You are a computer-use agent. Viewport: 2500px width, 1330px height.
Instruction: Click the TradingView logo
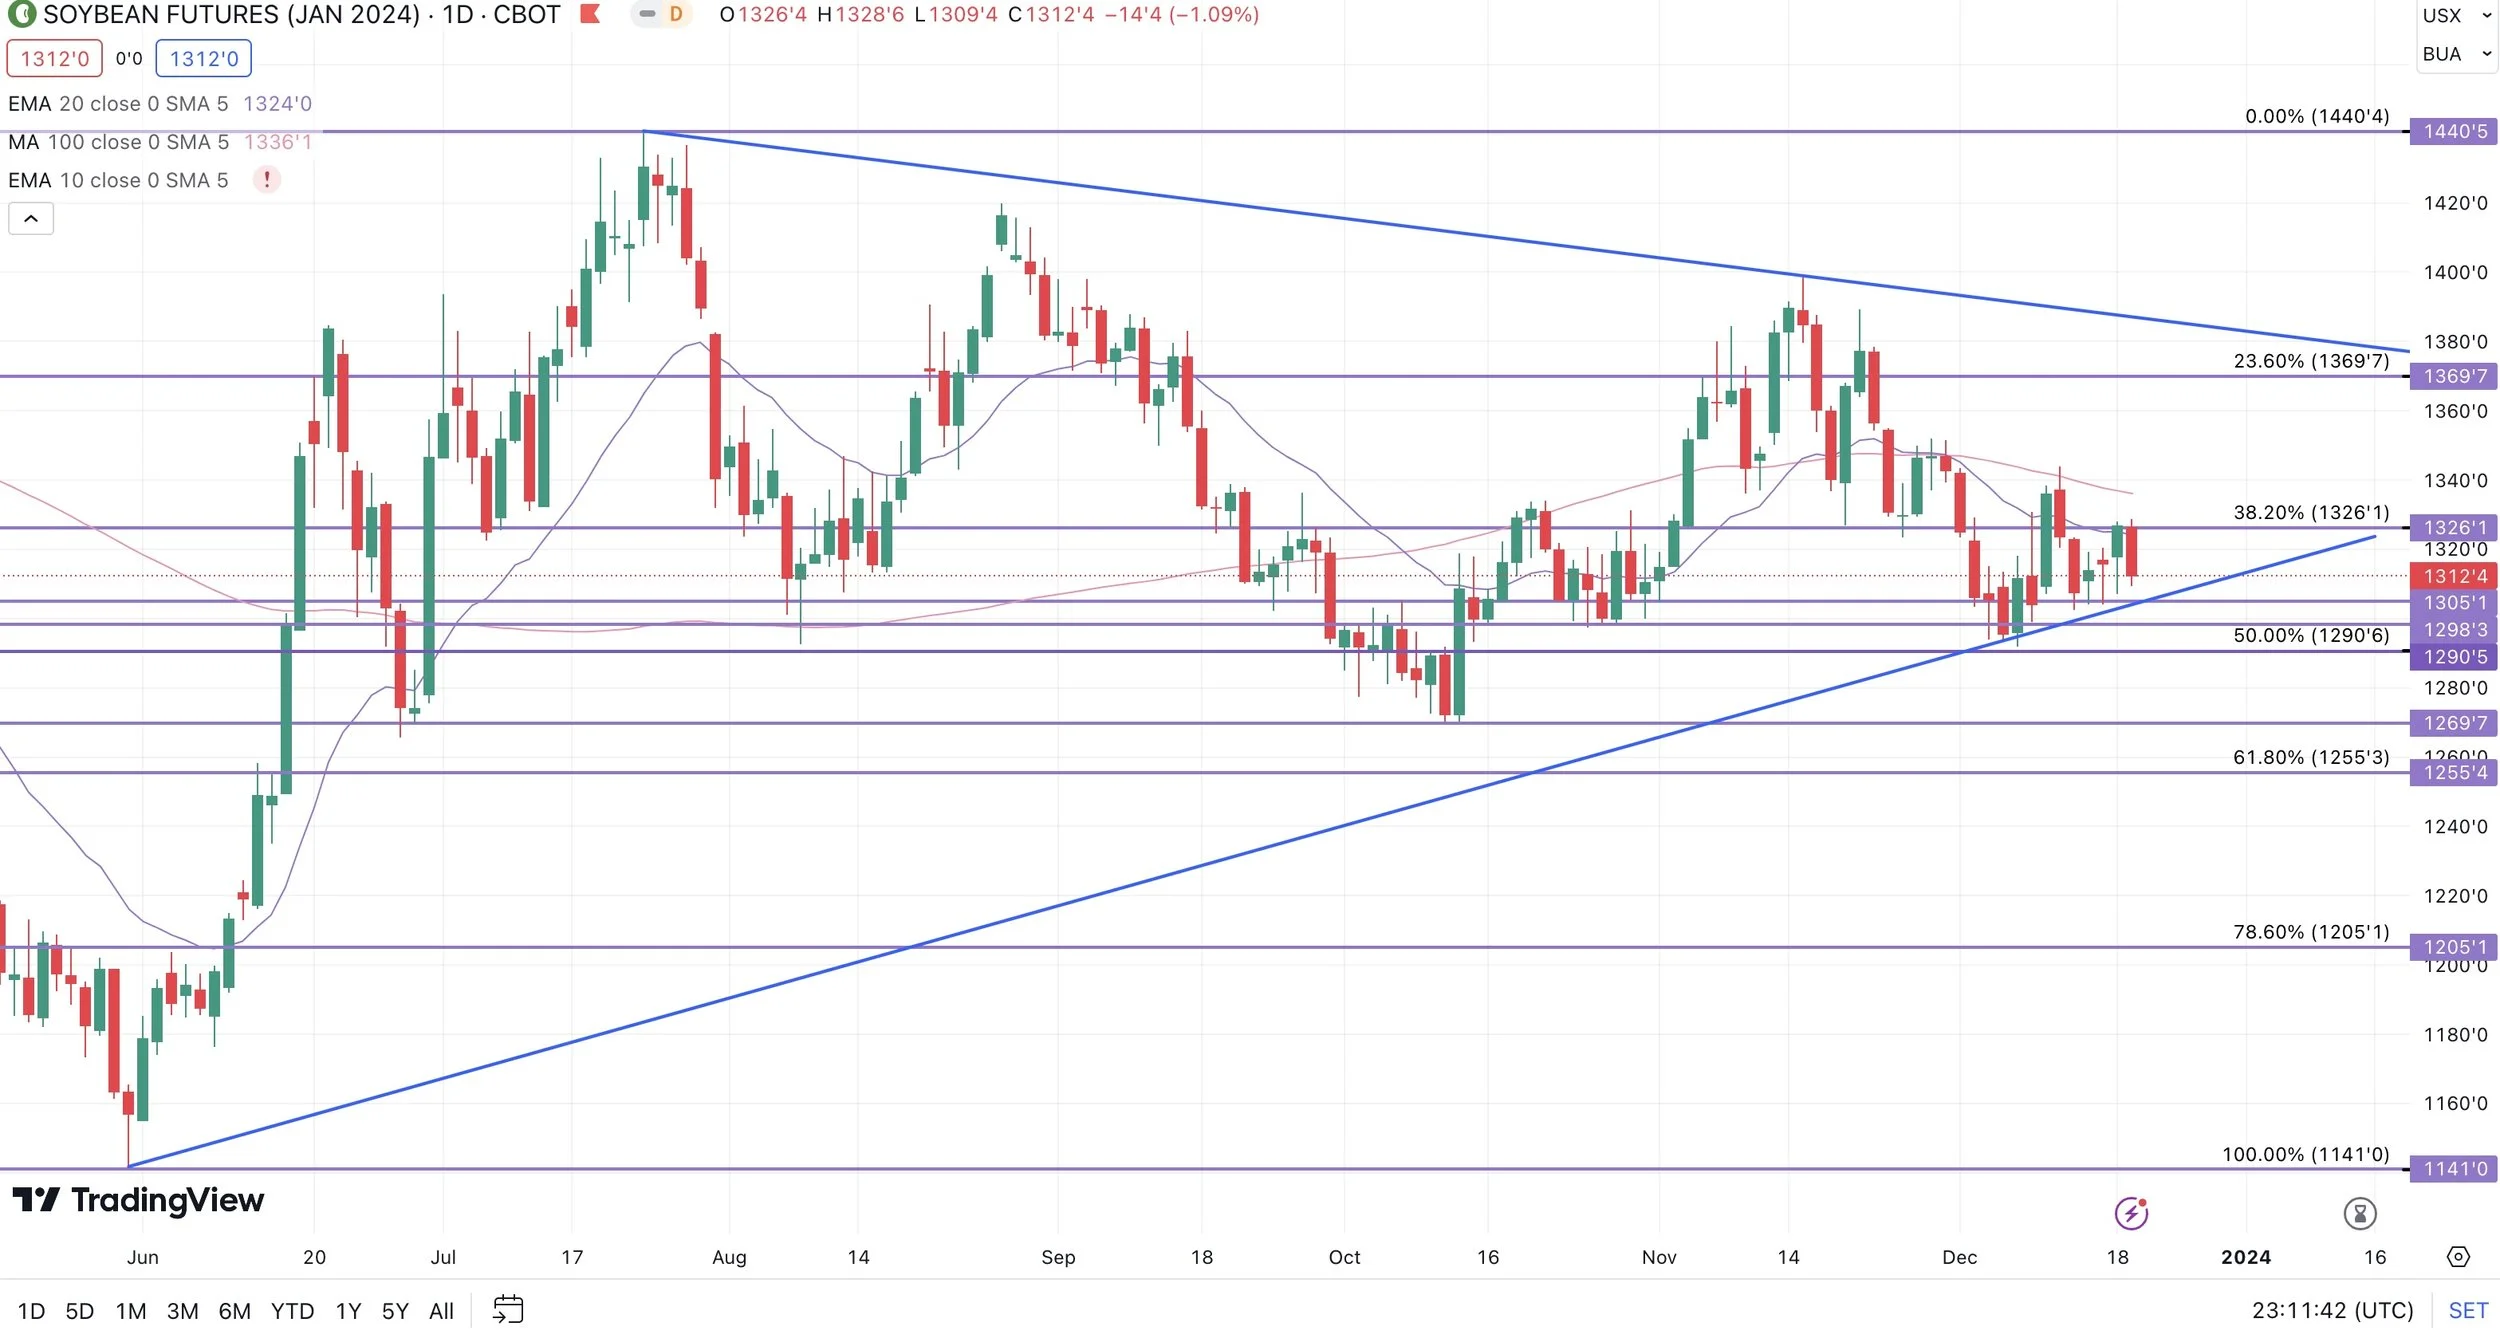tap(138, 1199)
